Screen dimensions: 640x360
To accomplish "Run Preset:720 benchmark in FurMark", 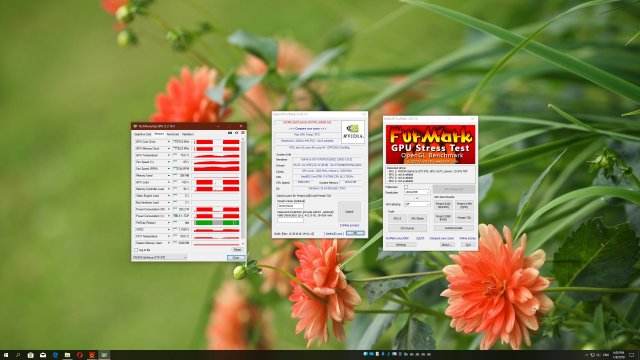I will pos(464,218).
